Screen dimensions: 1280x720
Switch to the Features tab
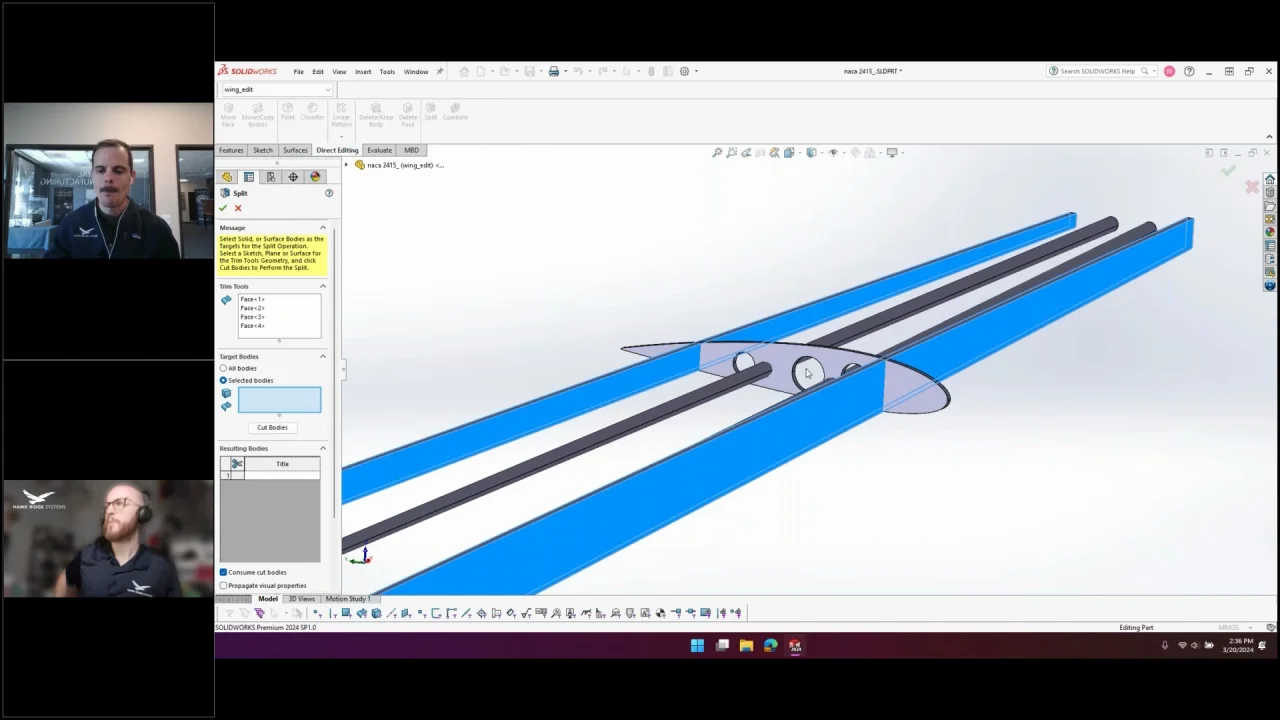[x=231, y=150]
